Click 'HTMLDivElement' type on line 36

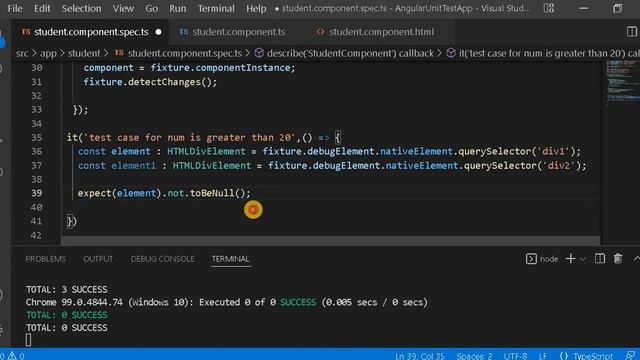206,151
